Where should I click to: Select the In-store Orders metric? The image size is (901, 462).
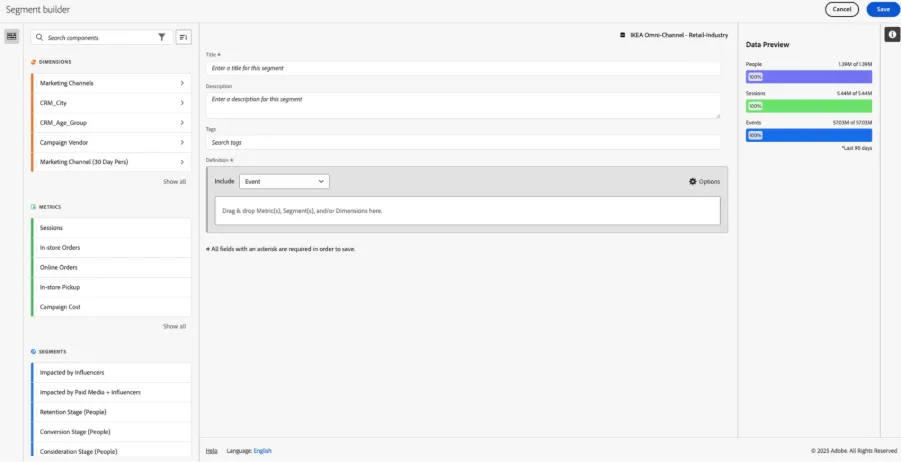(111, 248)
